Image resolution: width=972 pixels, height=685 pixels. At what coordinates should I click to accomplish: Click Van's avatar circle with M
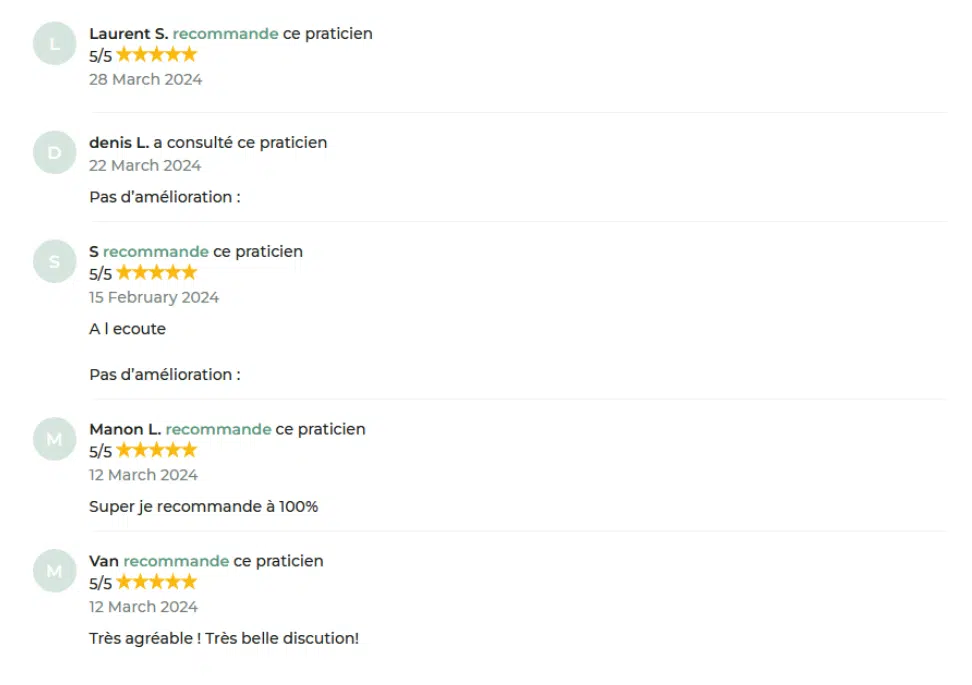[55, 571]
